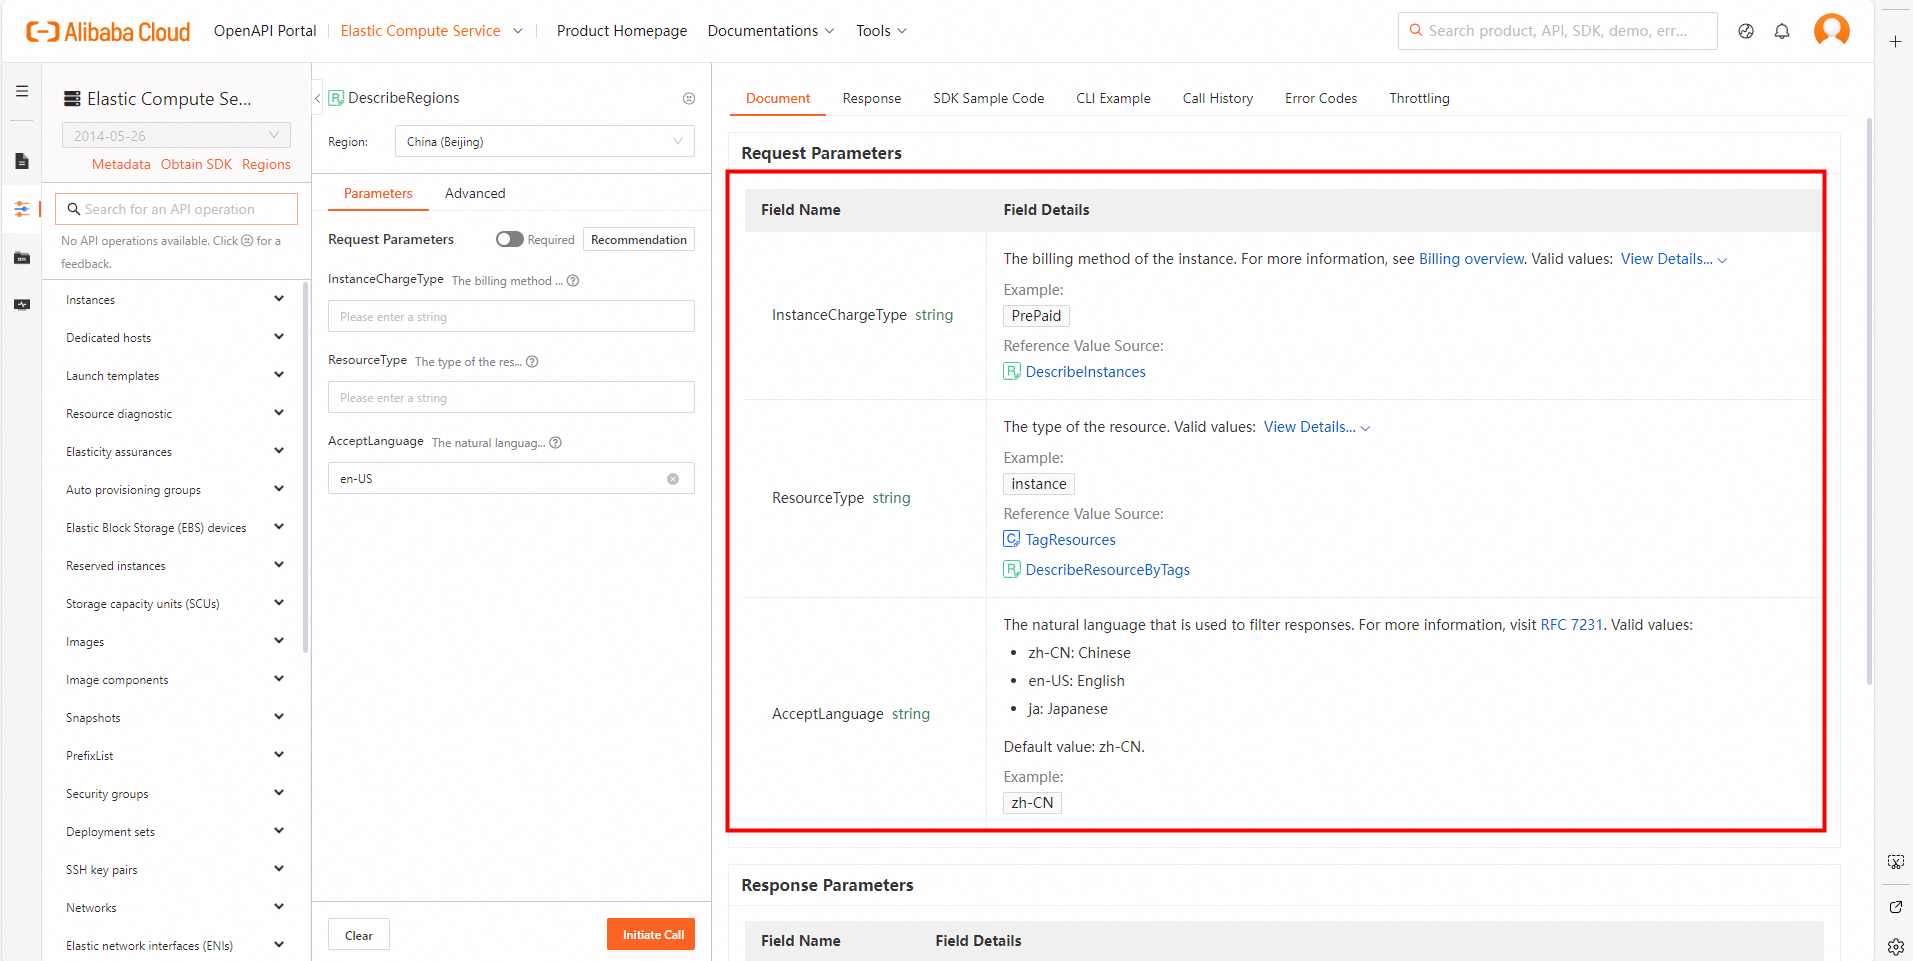The width and height of the screenshot is (1913, 961).
Task: Show help for AcceptLanguage parameter
Action: [x=555, y=442]
